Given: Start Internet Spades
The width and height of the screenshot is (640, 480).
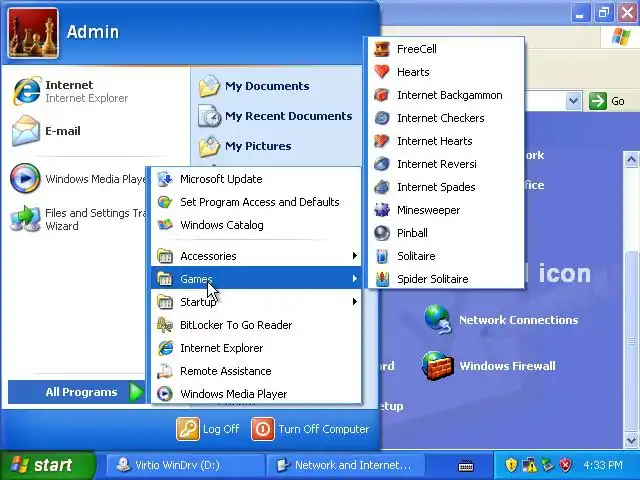Looking at the screenshot, I should tap(446, 187).
